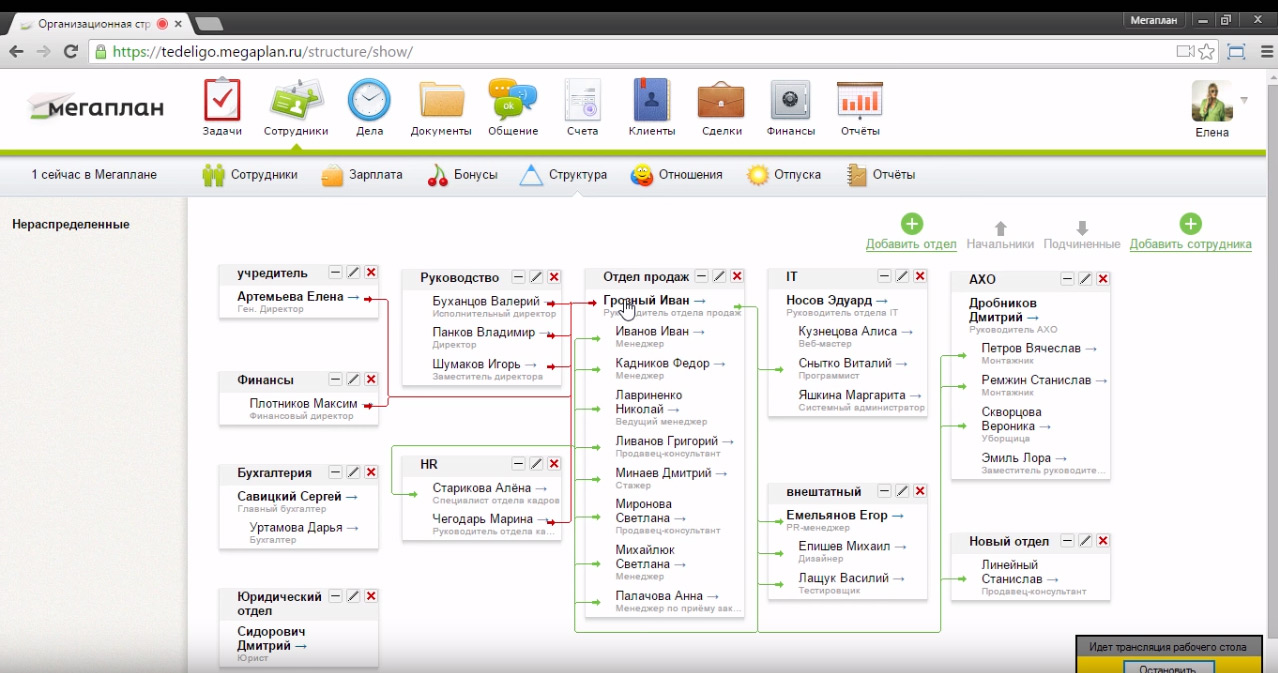Open the Дела clock icon
The height and width of the screenshot is (673, 1278).
coord(369,101)
